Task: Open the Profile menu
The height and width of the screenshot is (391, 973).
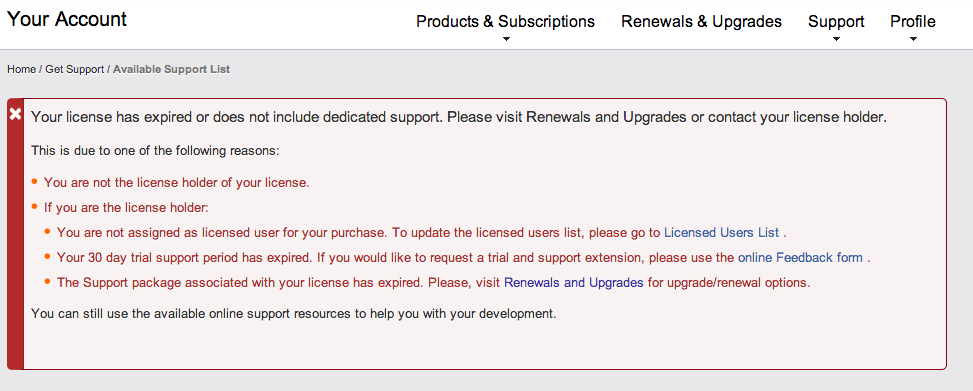Action: click(x=913, y=22)
